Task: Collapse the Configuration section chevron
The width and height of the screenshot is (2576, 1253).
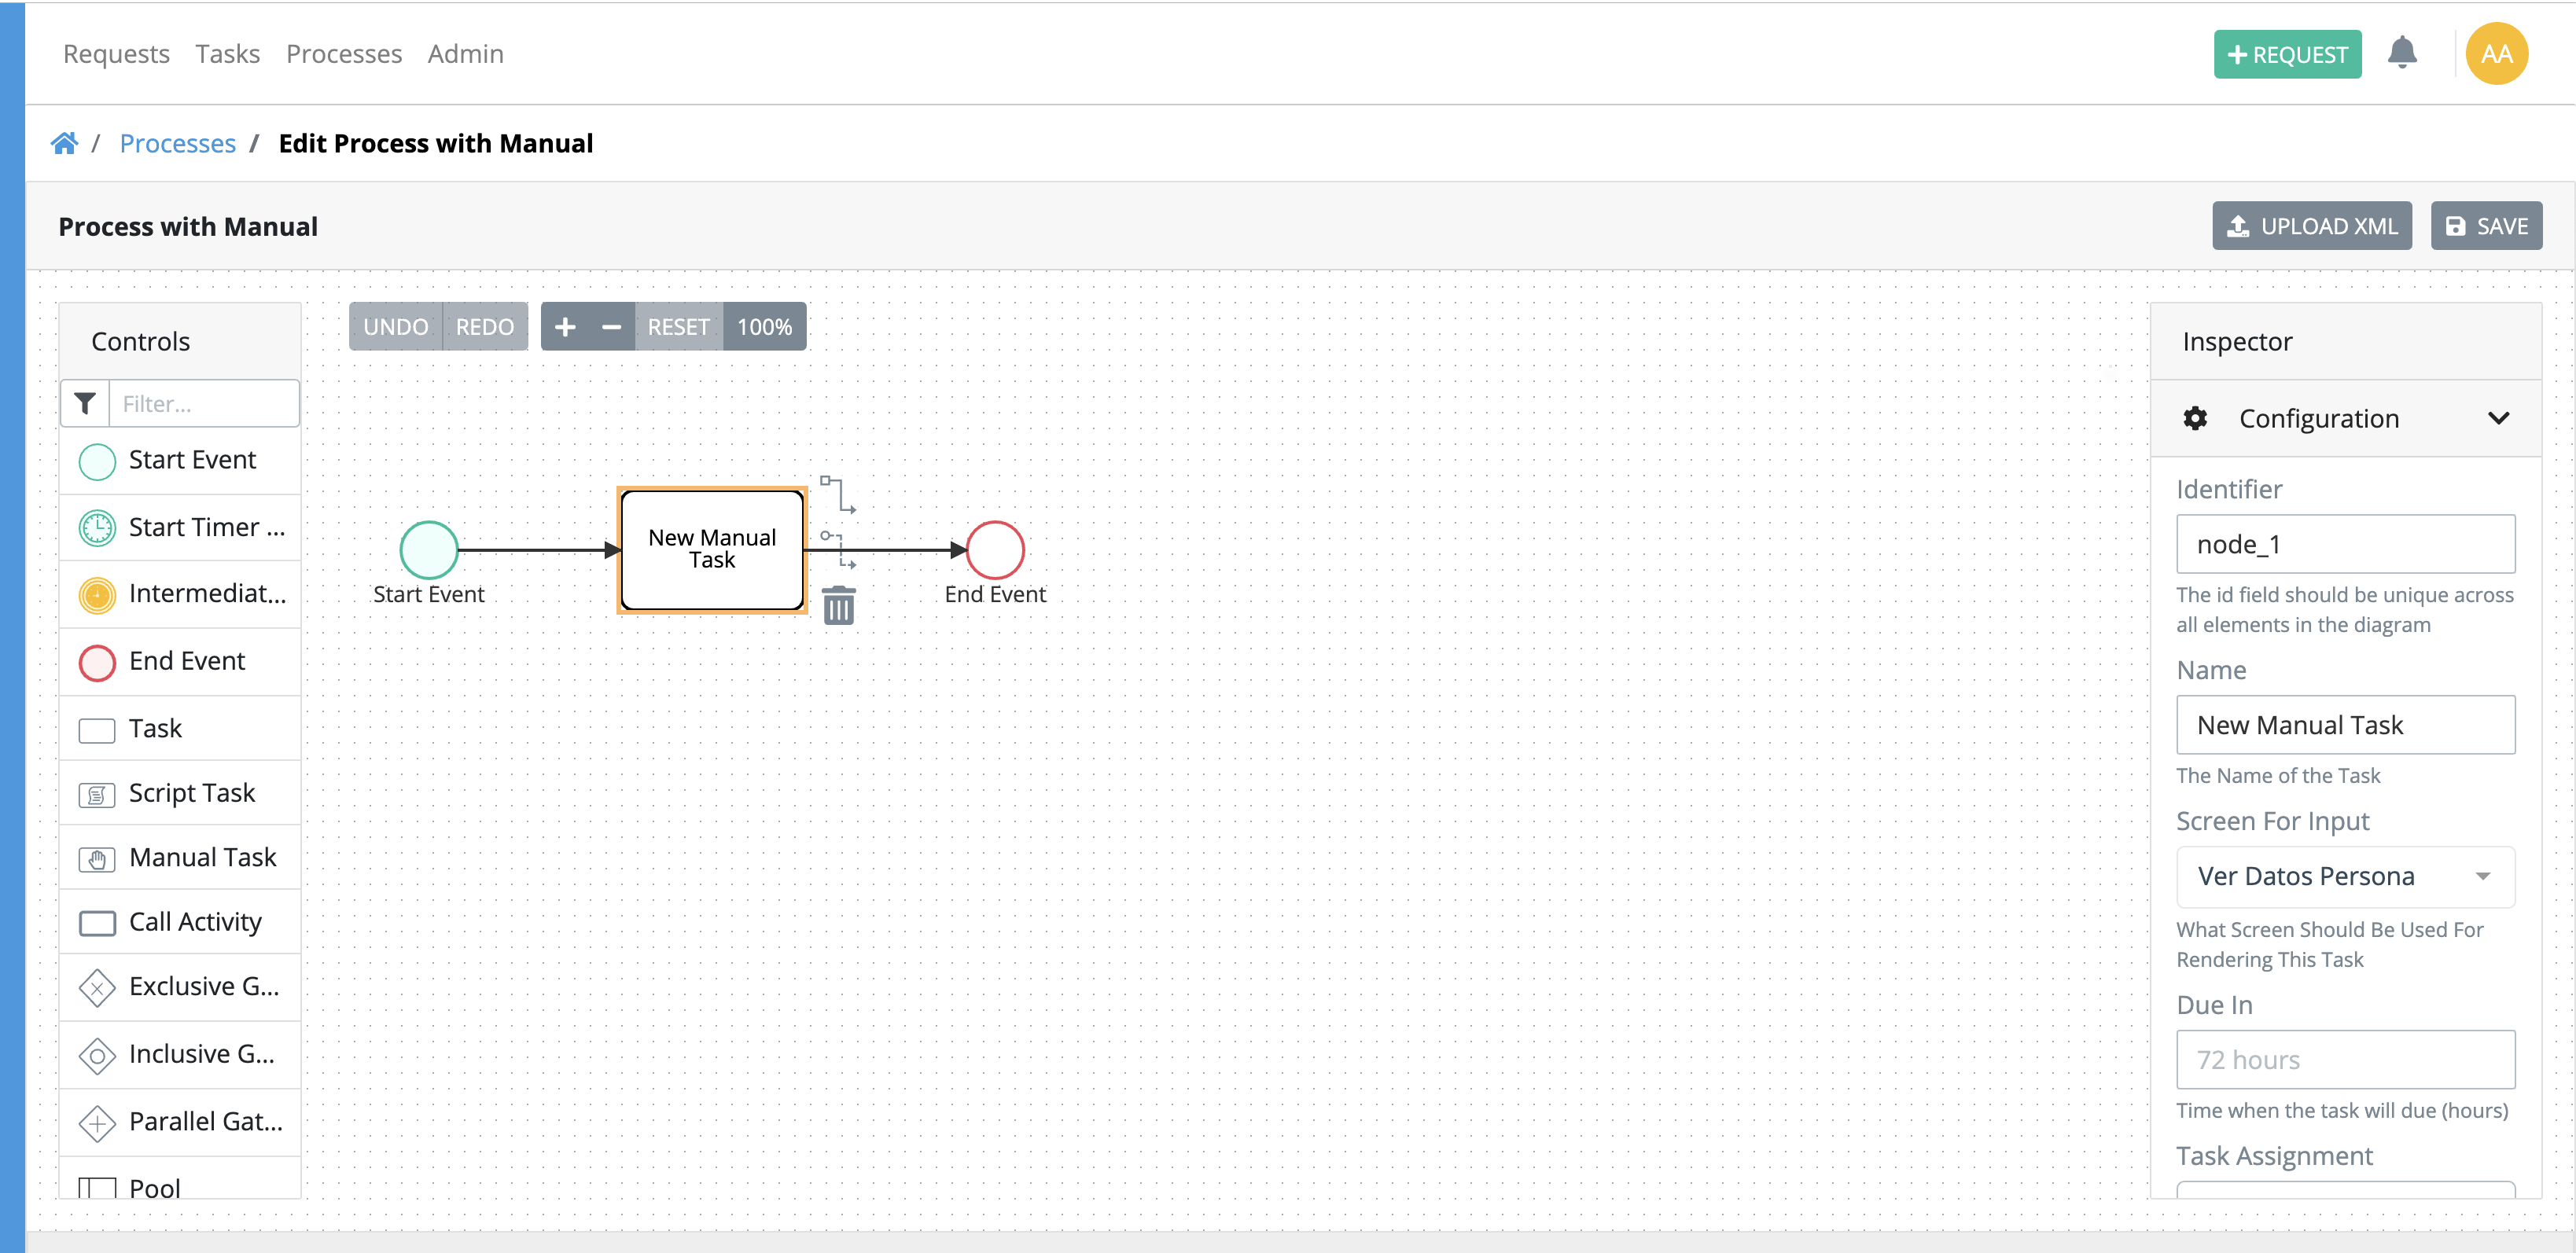Action: click(x=2498, y=418)
